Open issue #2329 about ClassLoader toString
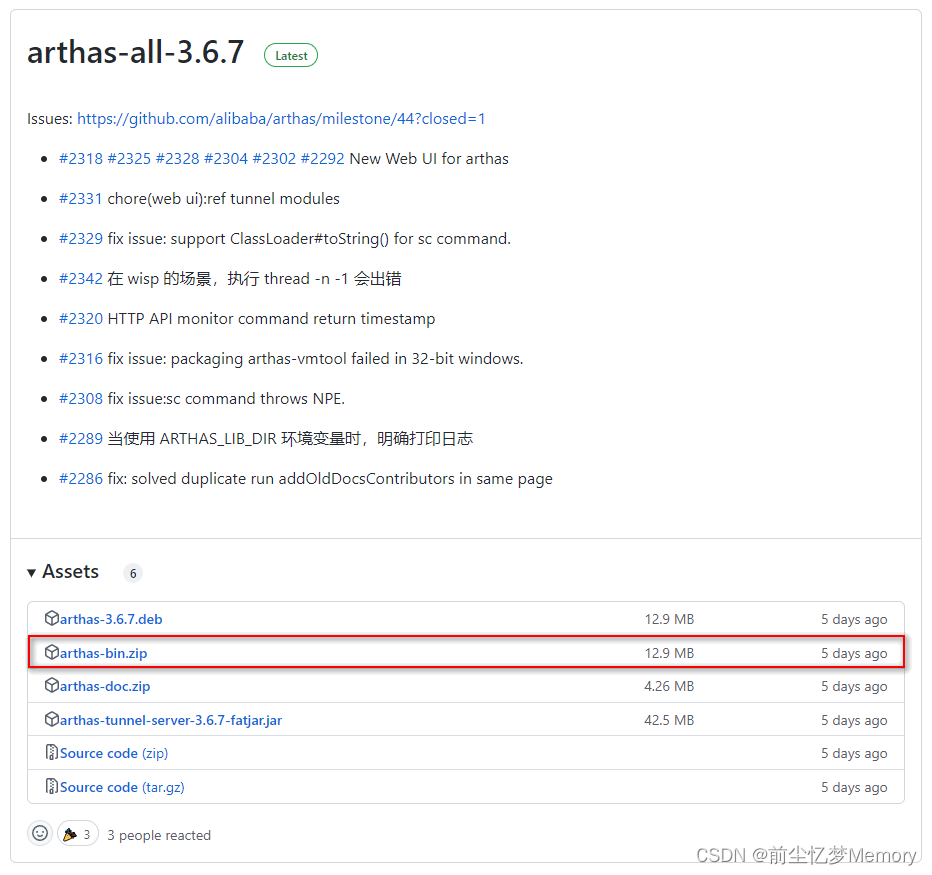932x875 pixels. pyautogui.click(x=81, y=238)
